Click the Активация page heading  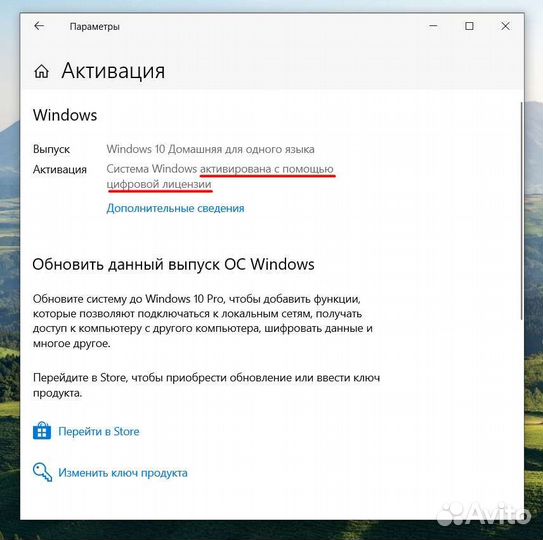coord(113,71)
